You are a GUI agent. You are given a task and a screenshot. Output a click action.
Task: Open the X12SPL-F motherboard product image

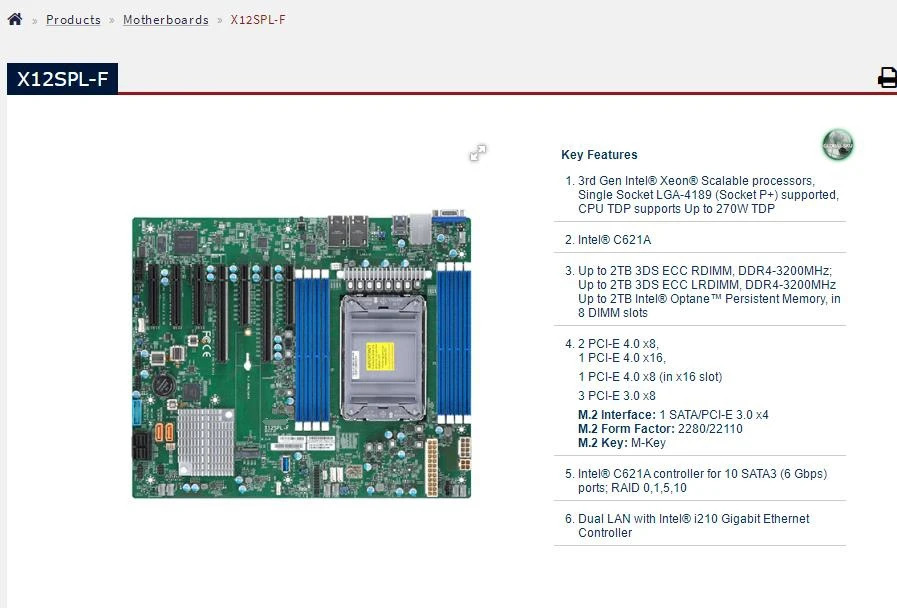point(302,355)
